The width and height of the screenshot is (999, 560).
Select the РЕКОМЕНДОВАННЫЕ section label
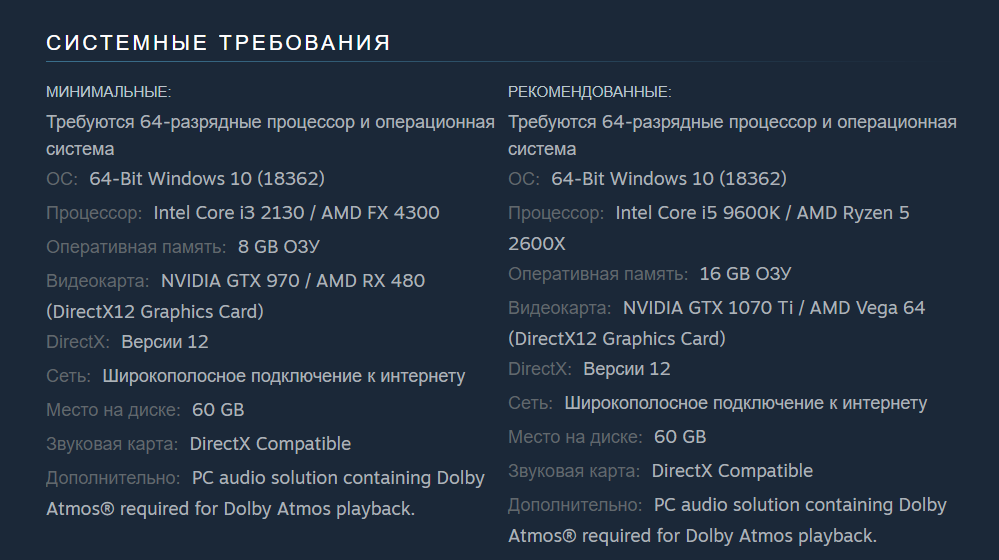(x=589, y=92)
